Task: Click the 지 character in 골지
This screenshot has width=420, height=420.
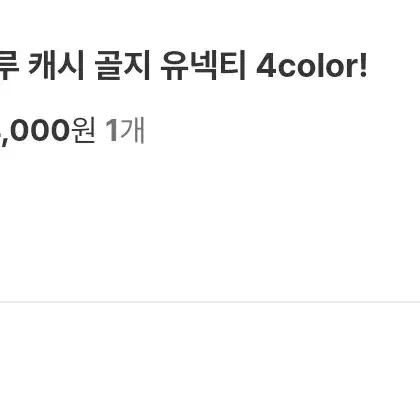Action: [137, 66]
